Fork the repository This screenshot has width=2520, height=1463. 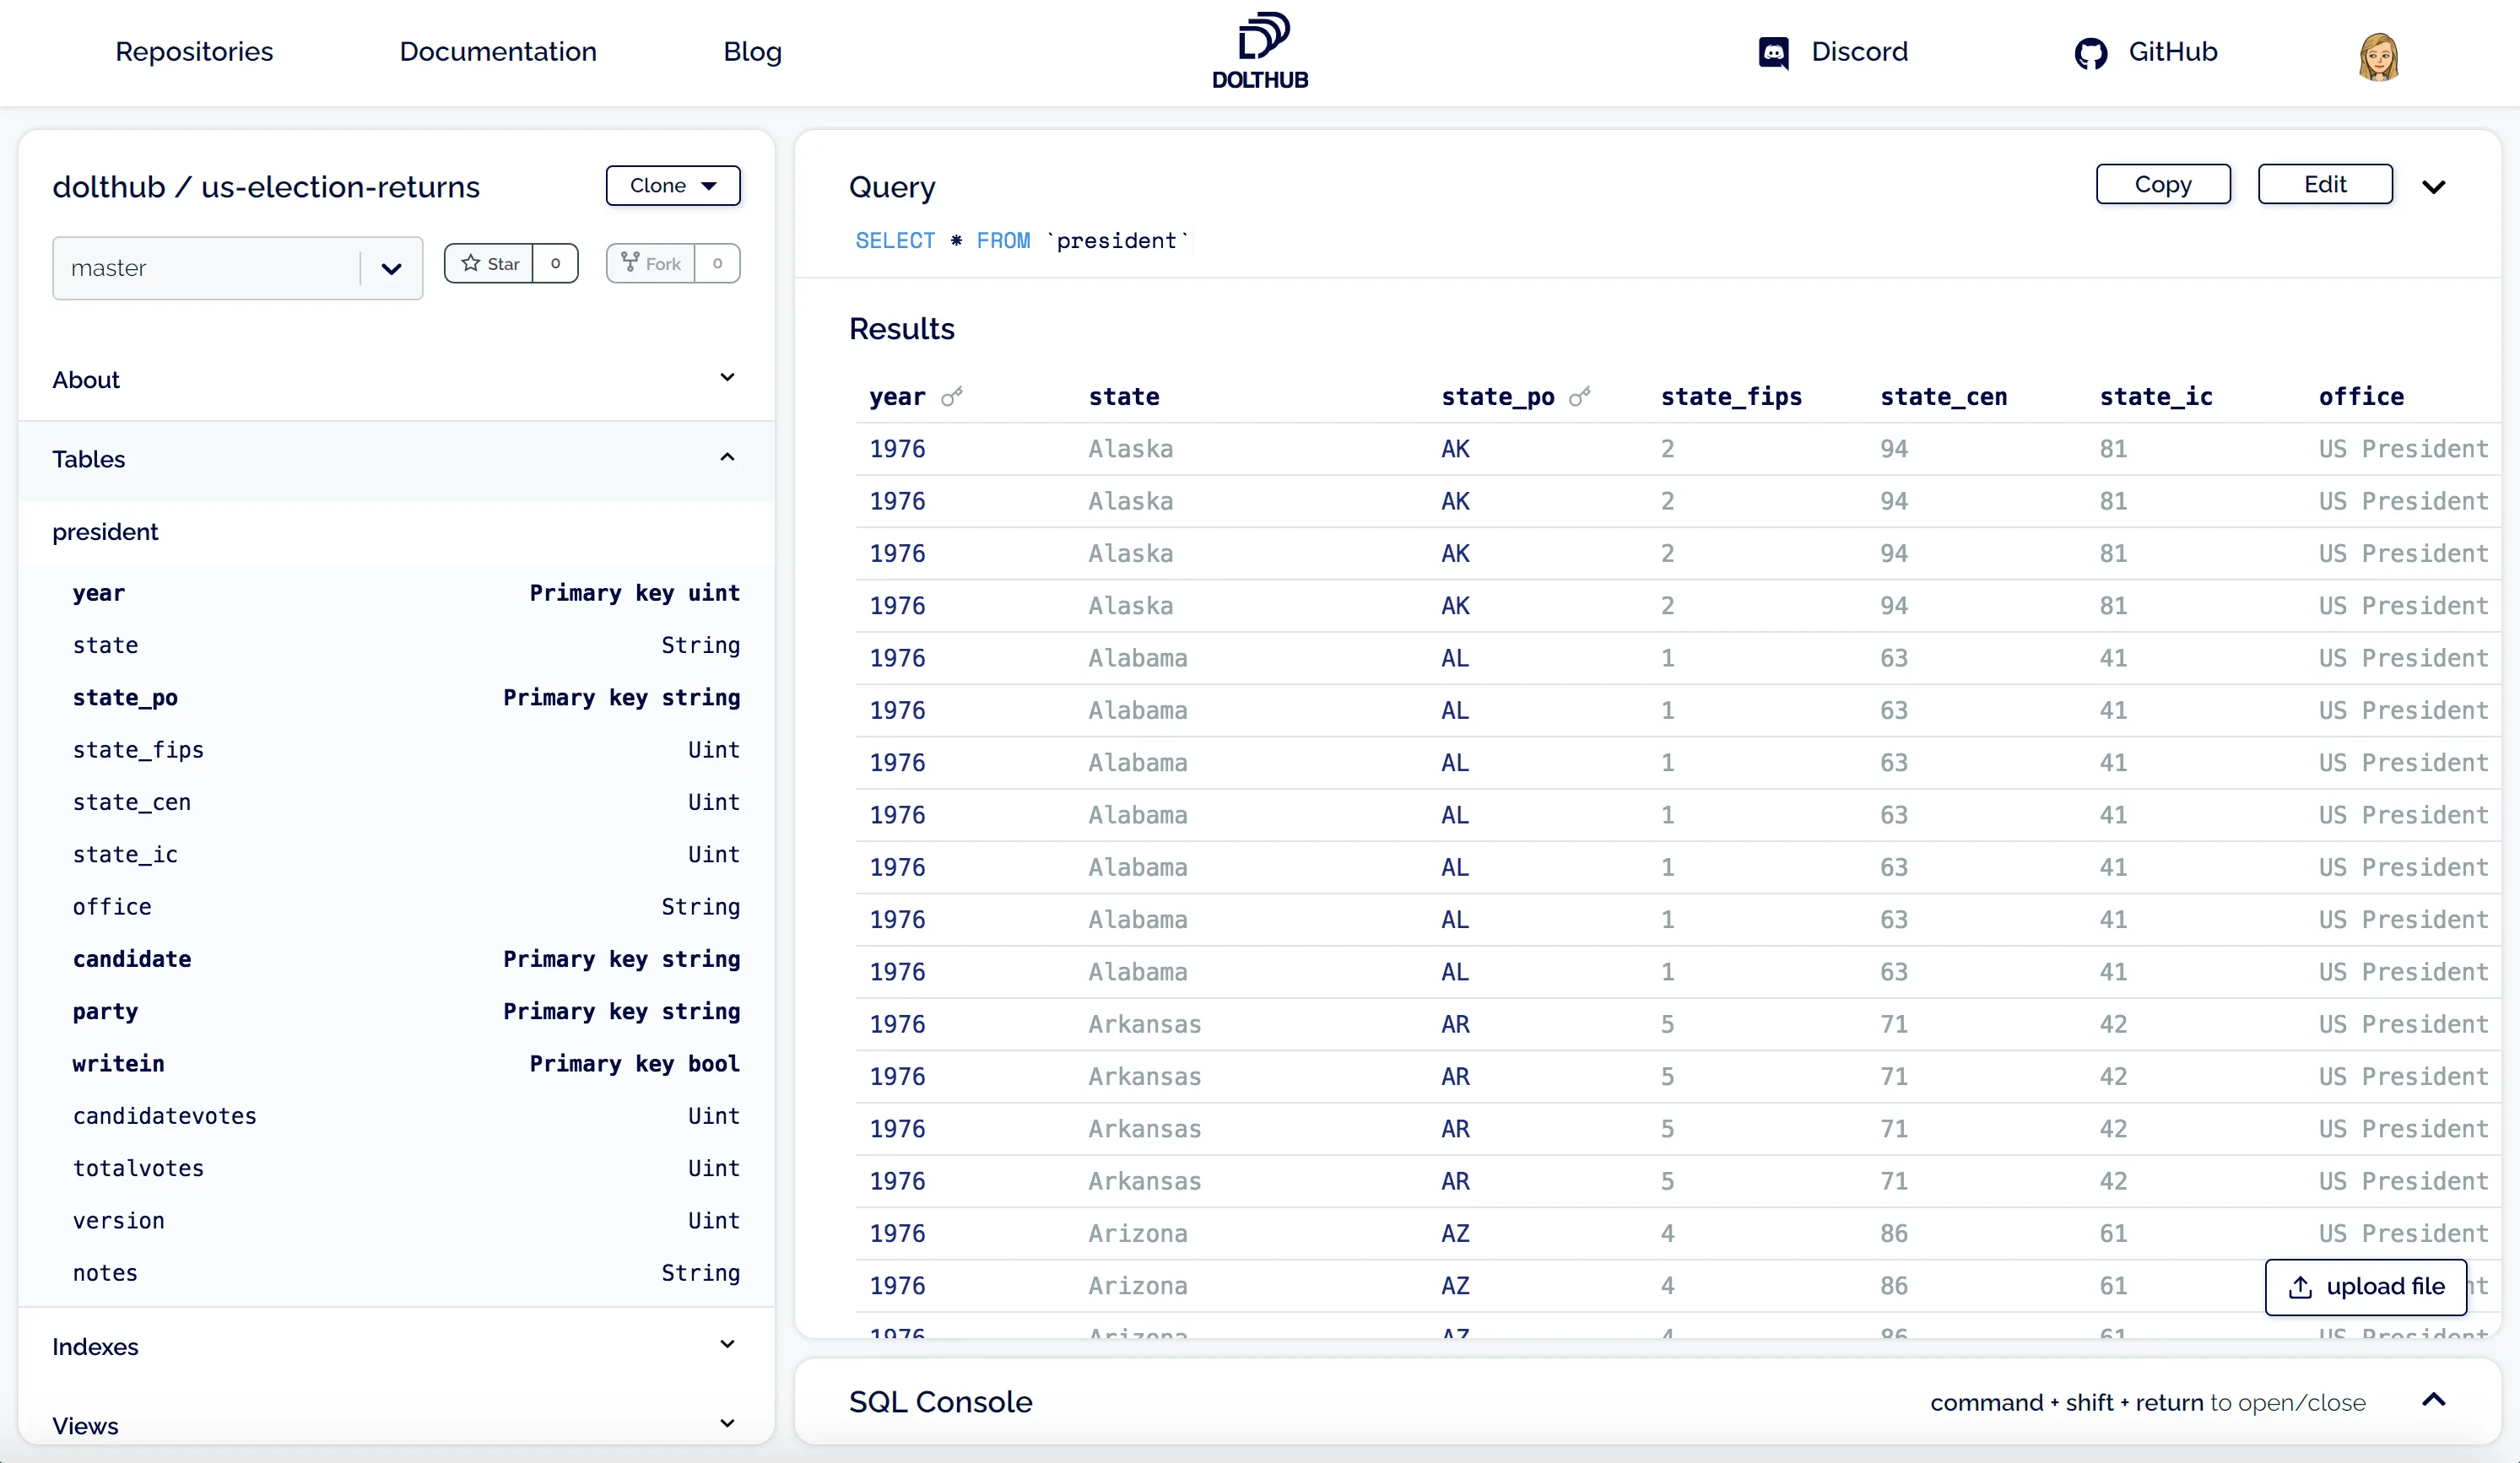click(x=651, y=264)
